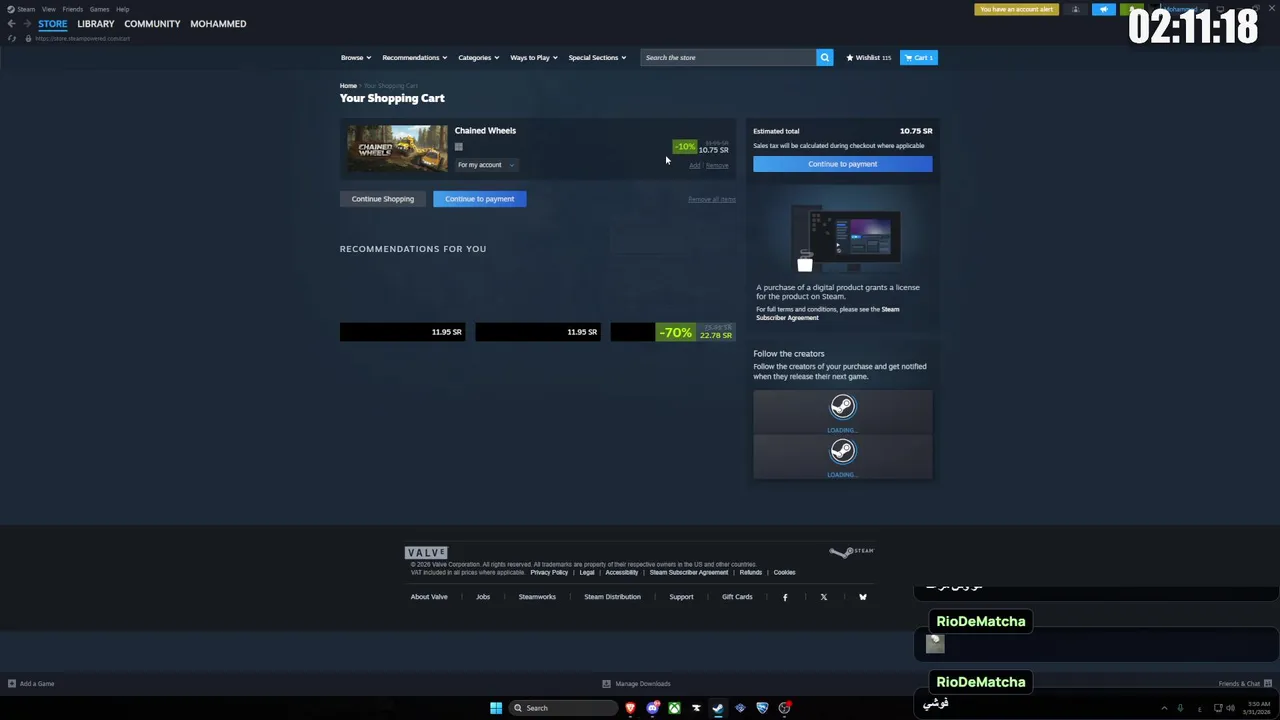Screen dimensions: 1280x720
Task: Click the Home breadcrumb link
Action: [x=348, y=86]
